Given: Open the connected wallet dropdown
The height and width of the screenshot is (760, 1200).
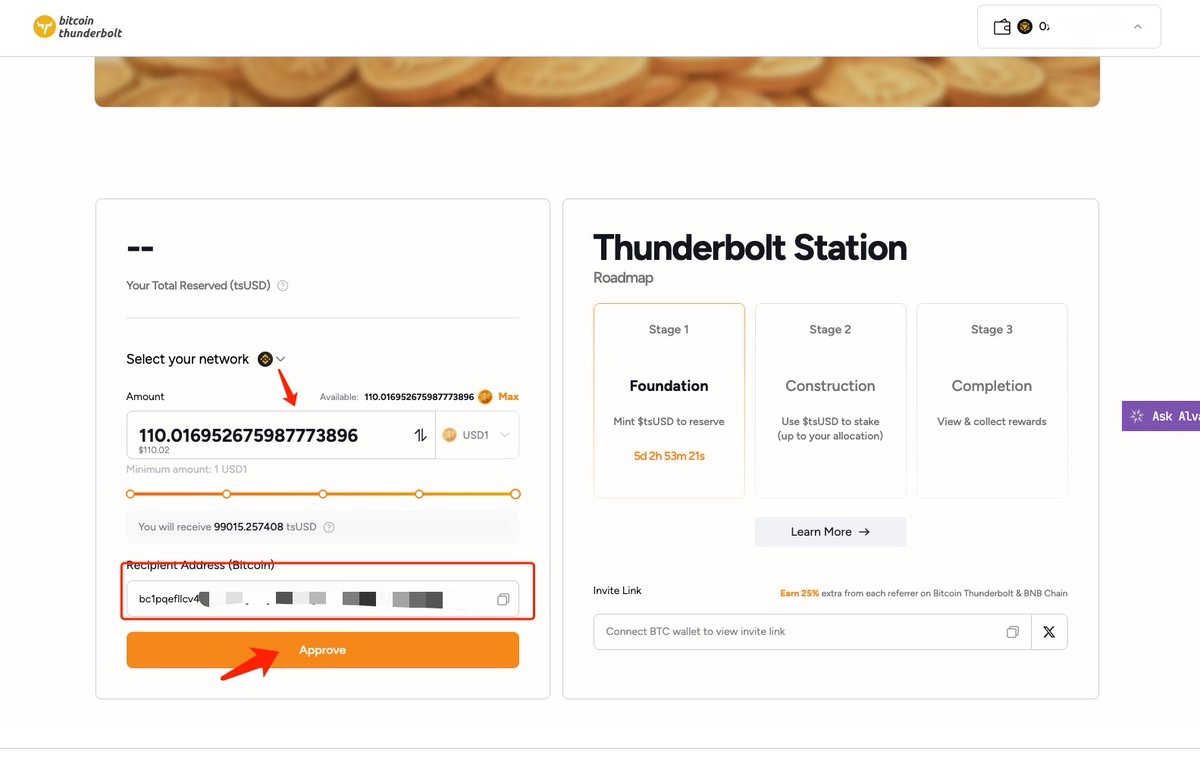Looking at the screenshot, I should 1069,27.
